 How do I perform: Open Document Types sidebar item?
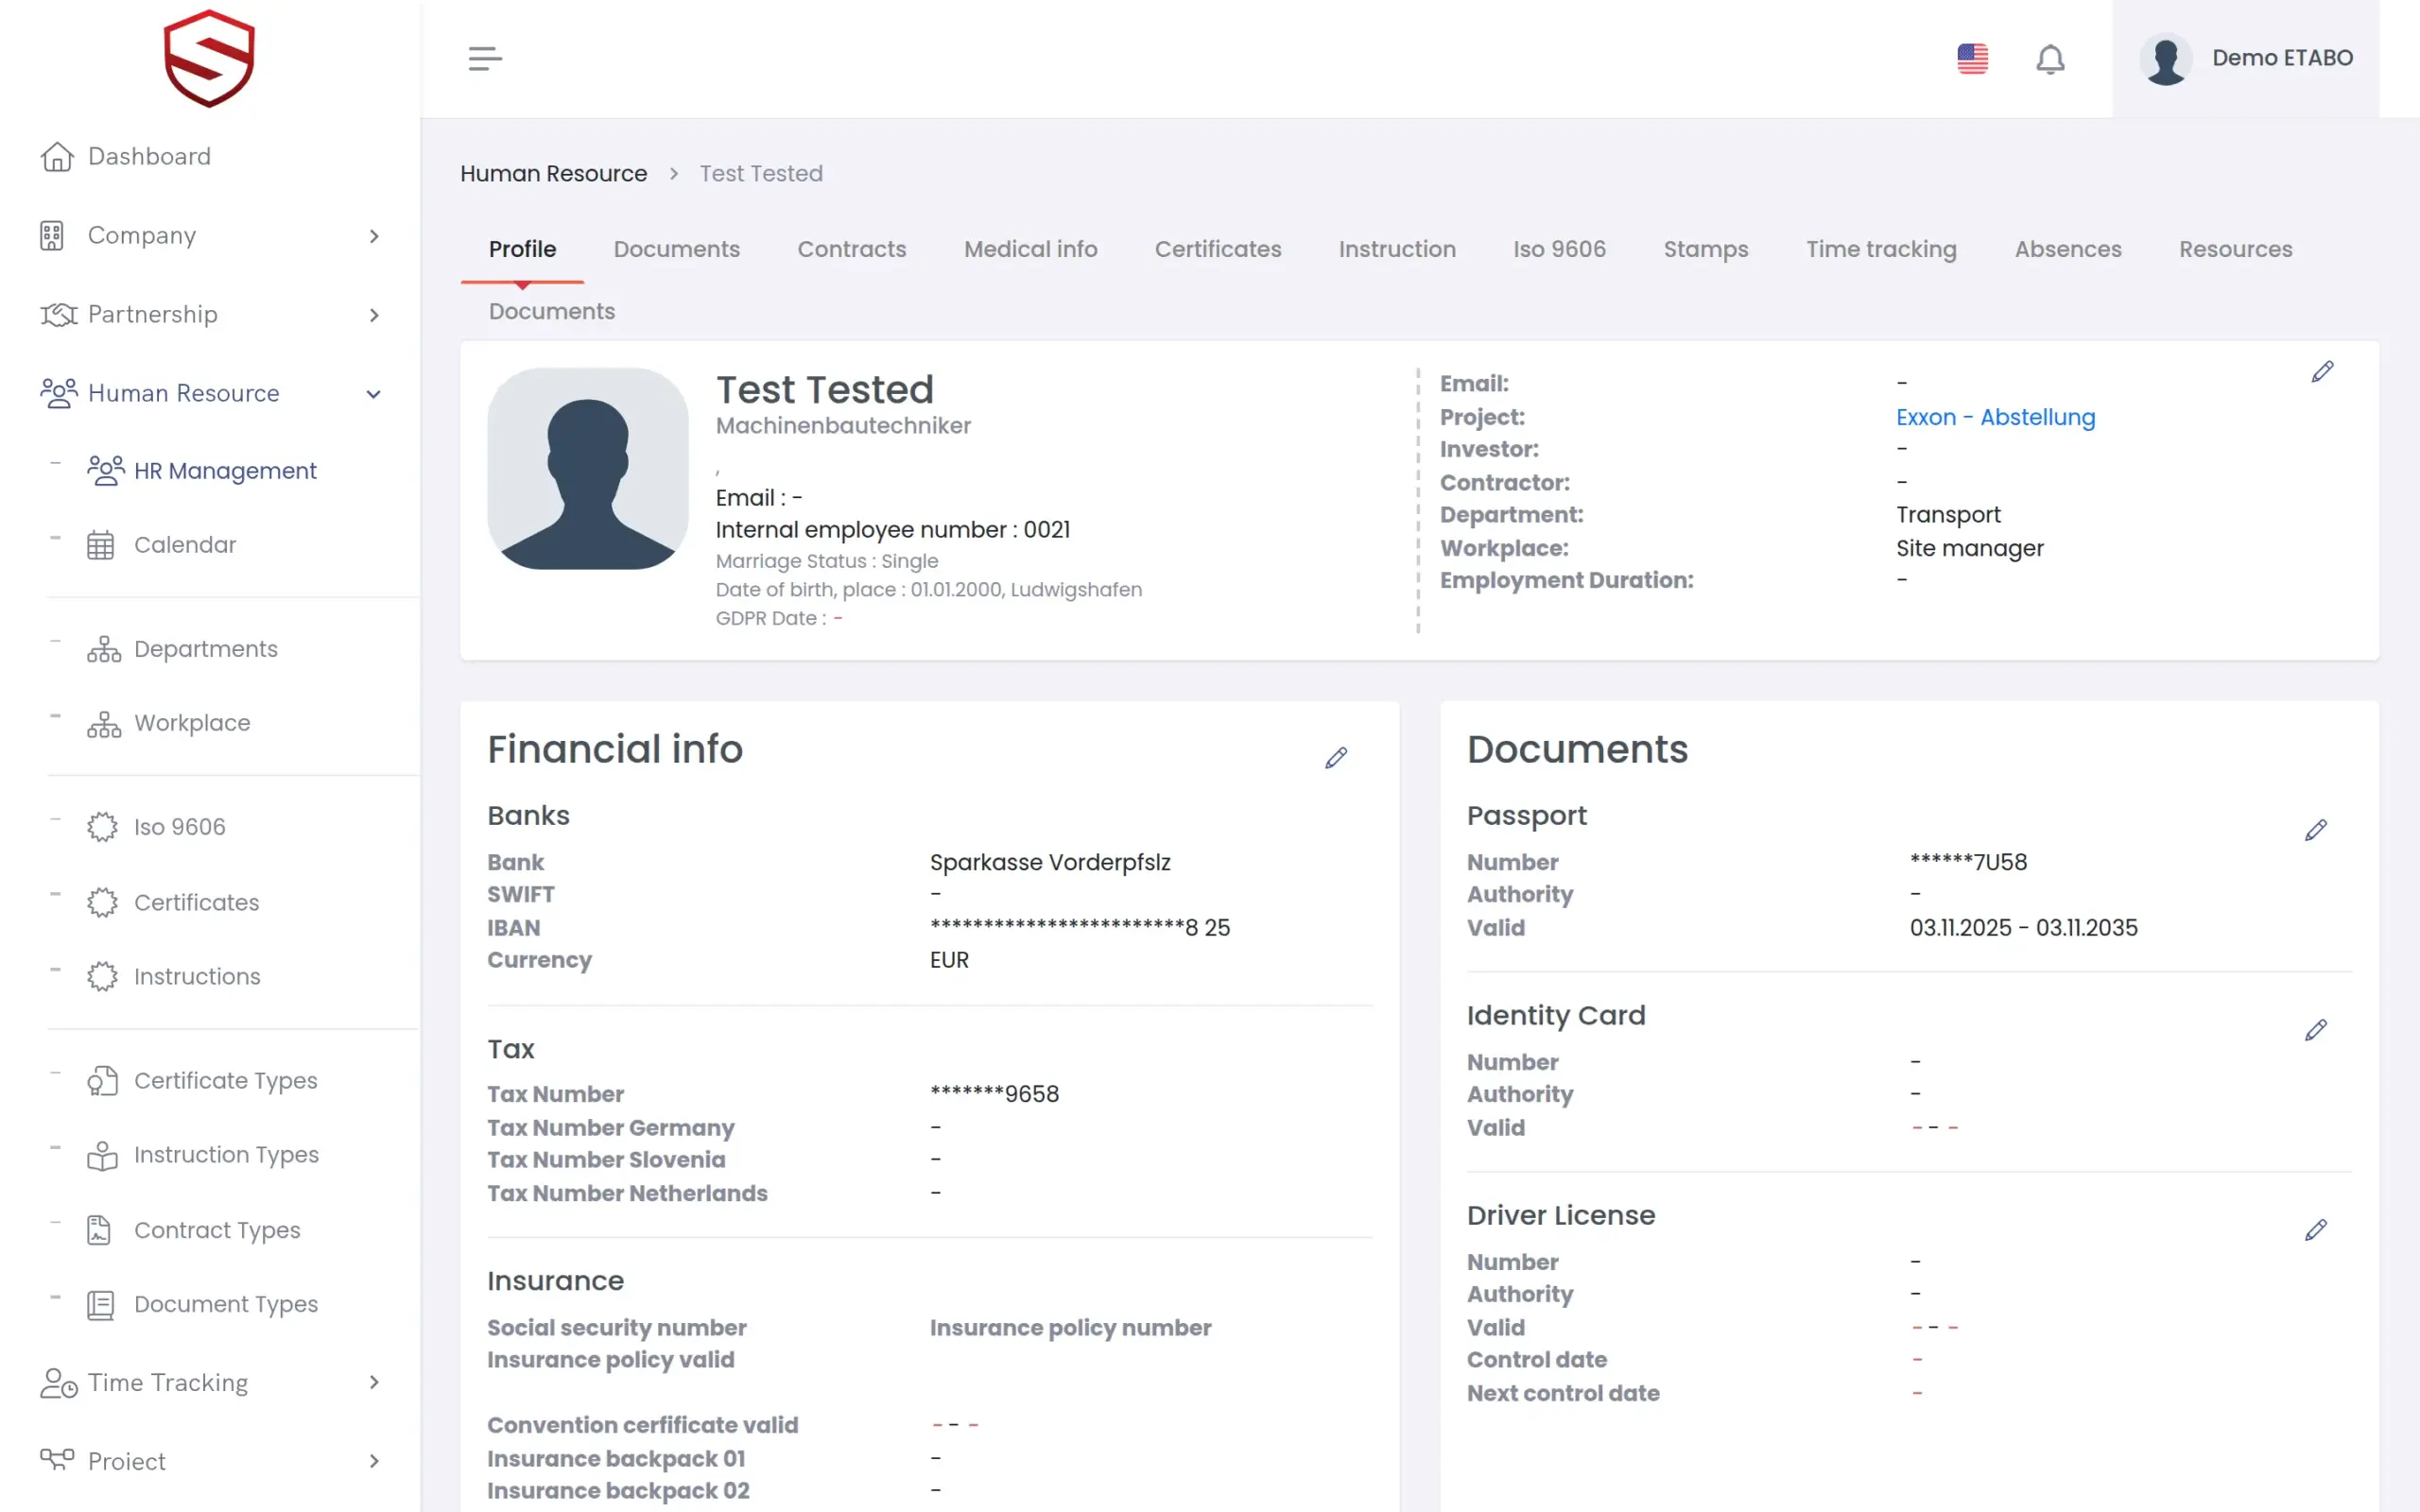[202, 1305]
